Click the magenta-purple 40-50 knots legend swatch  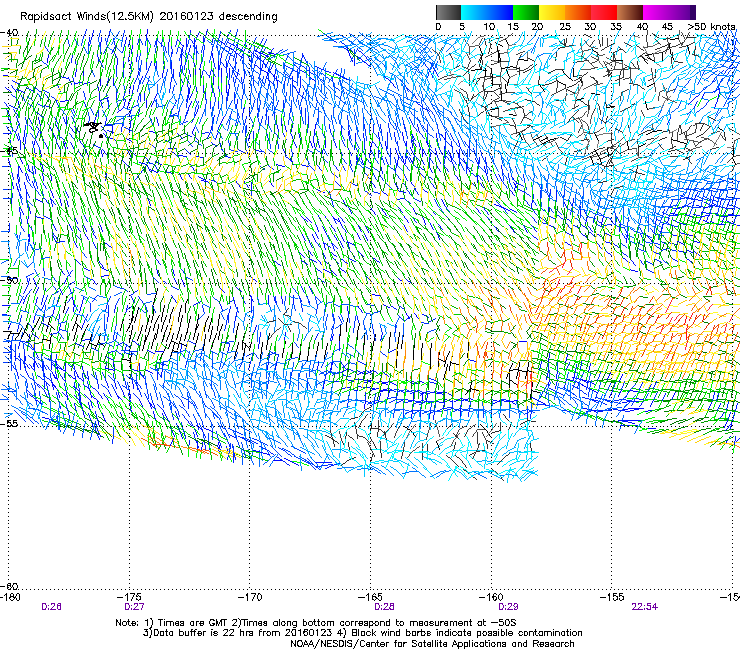[669, 12]
